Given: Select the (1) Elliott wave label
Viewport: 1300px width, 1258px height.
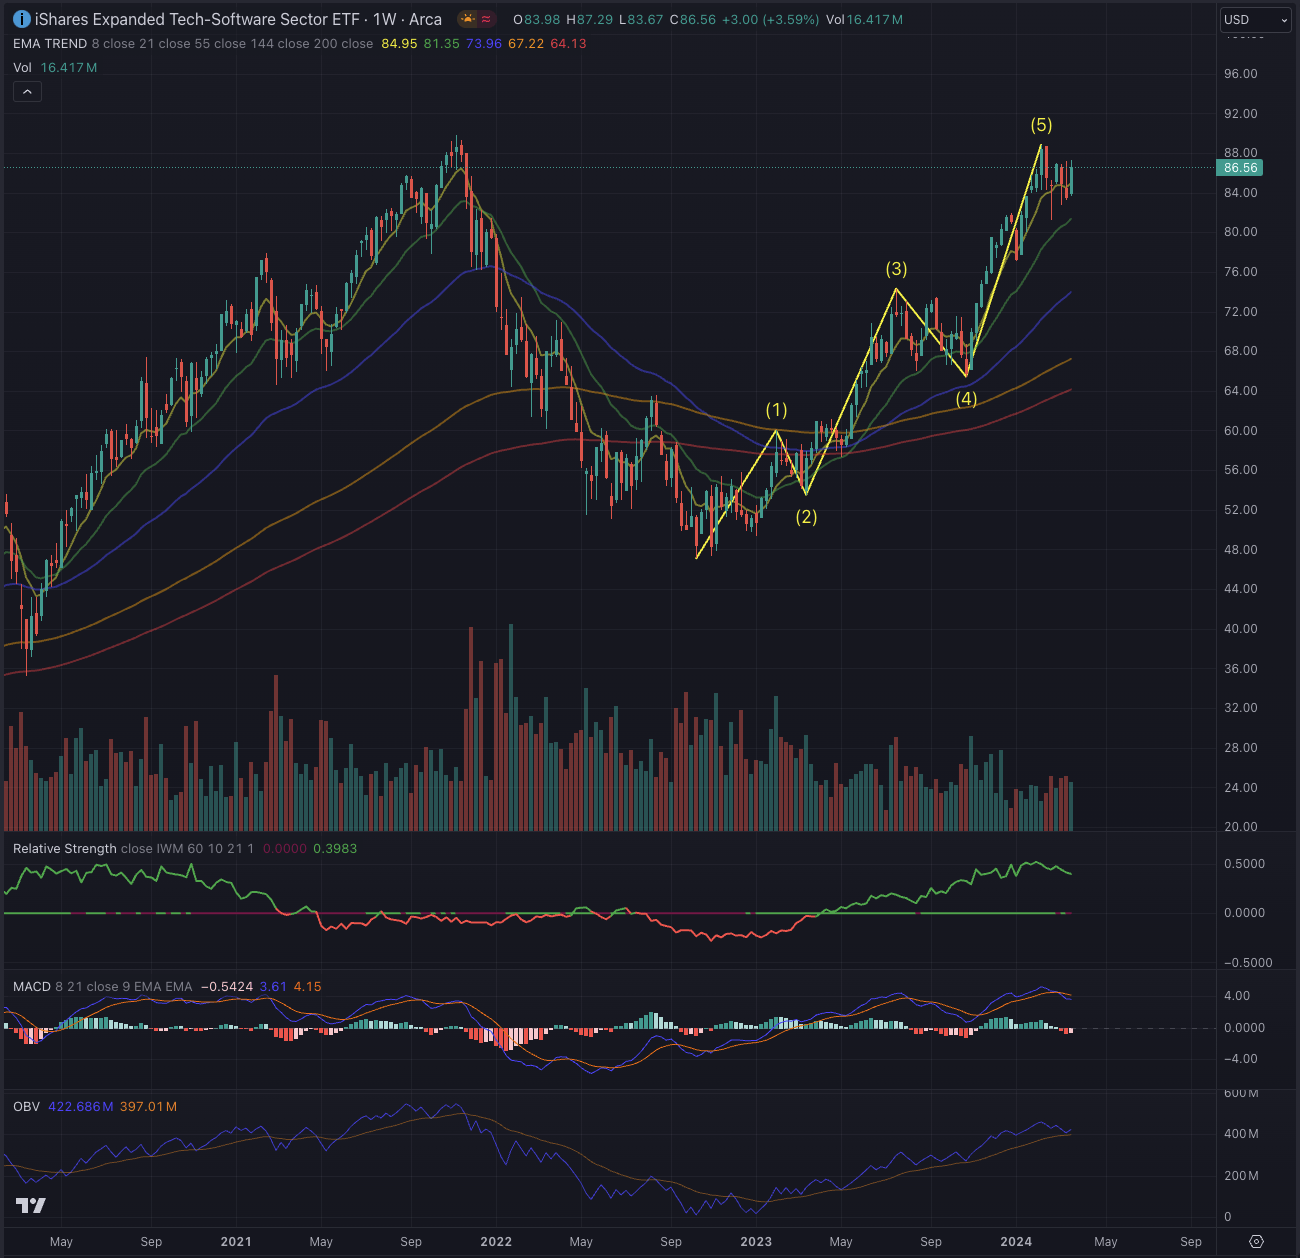Looking at the screenshot, I should click(776, 410).
